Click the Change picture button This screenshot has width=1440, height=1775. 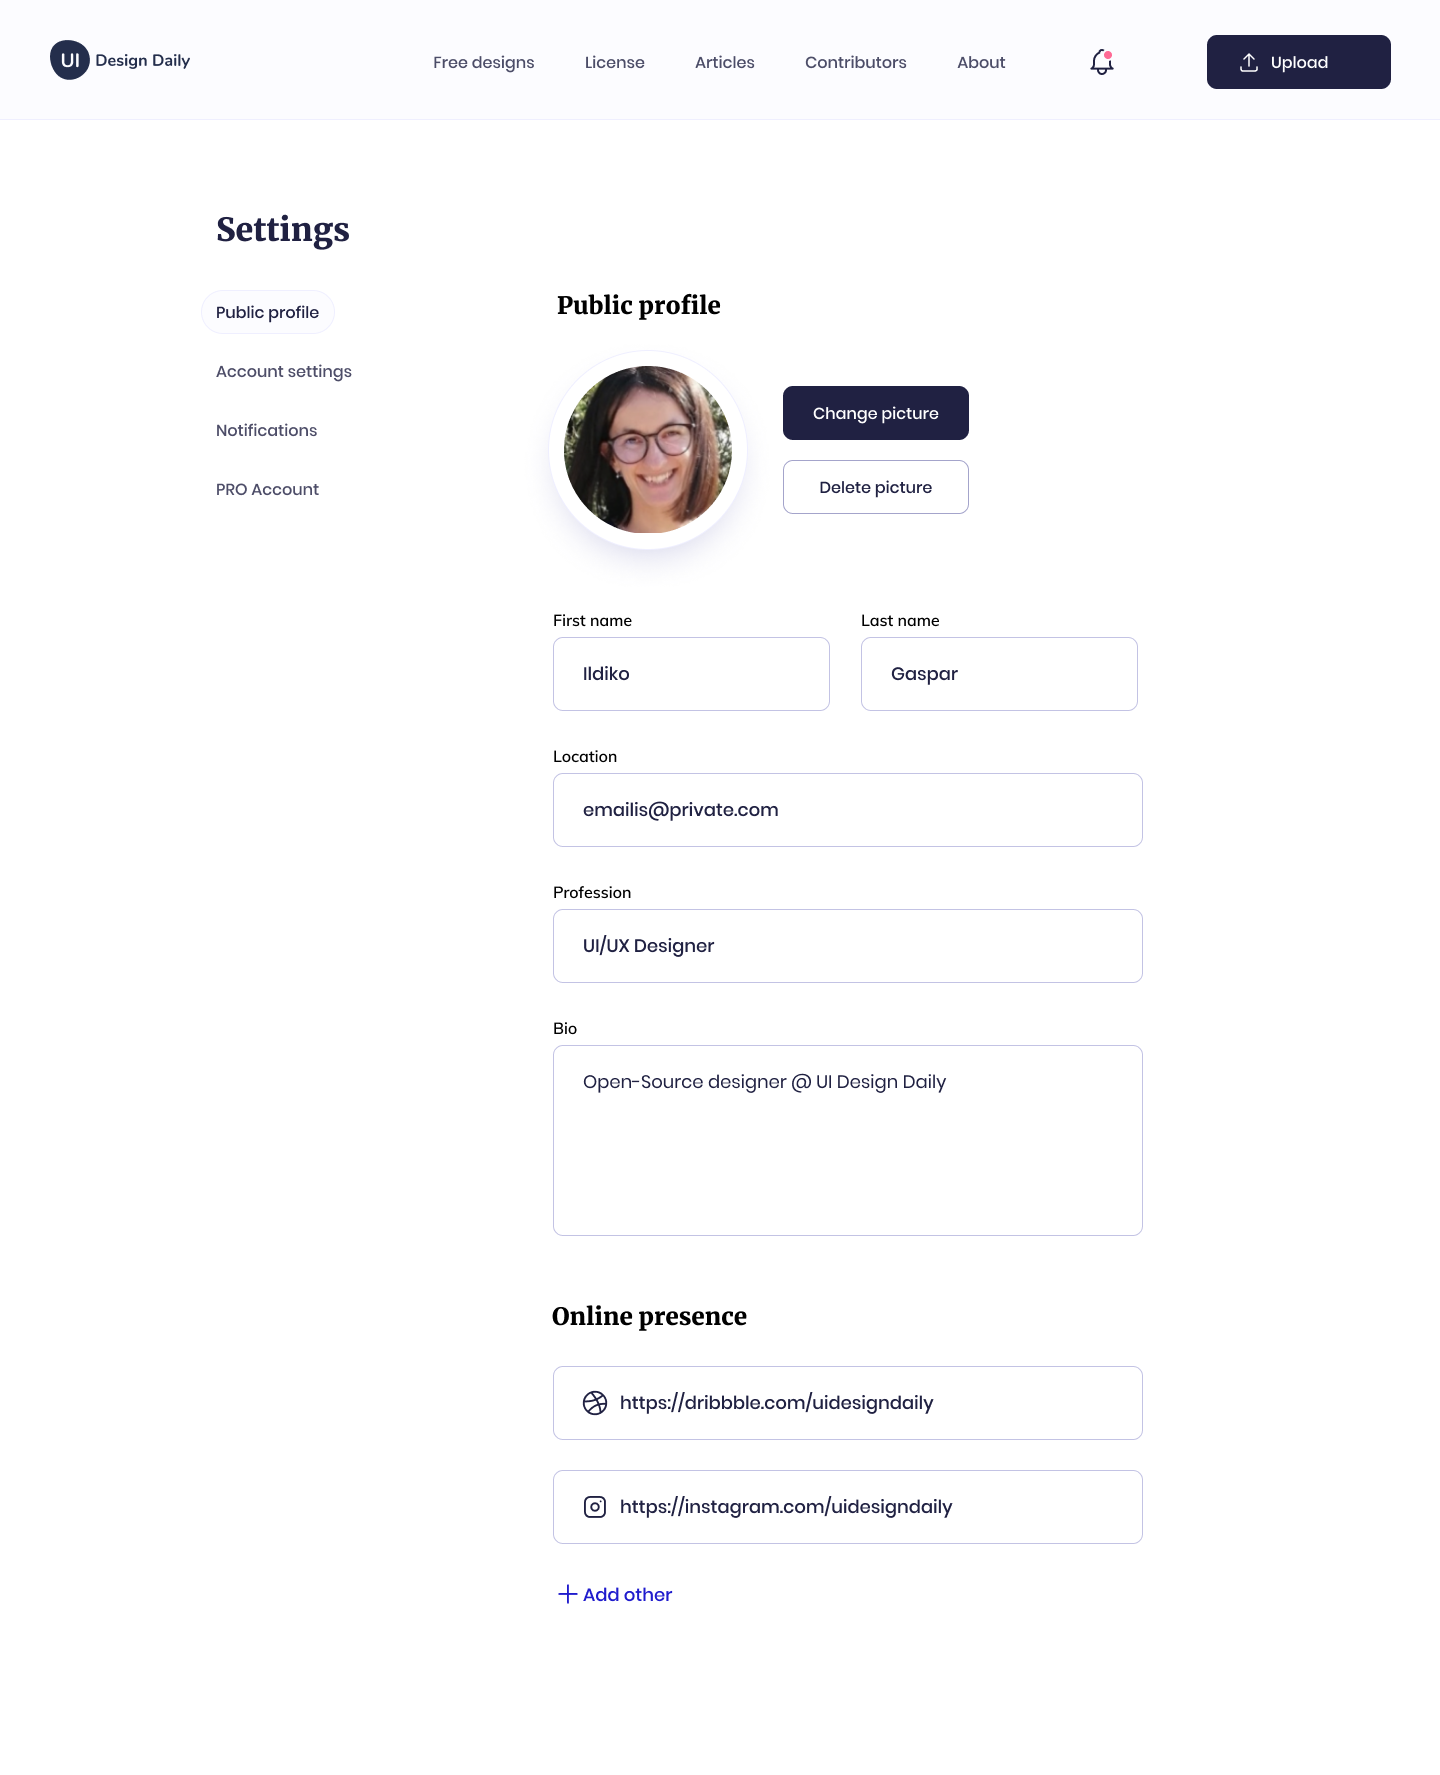(x=876, y=413)
